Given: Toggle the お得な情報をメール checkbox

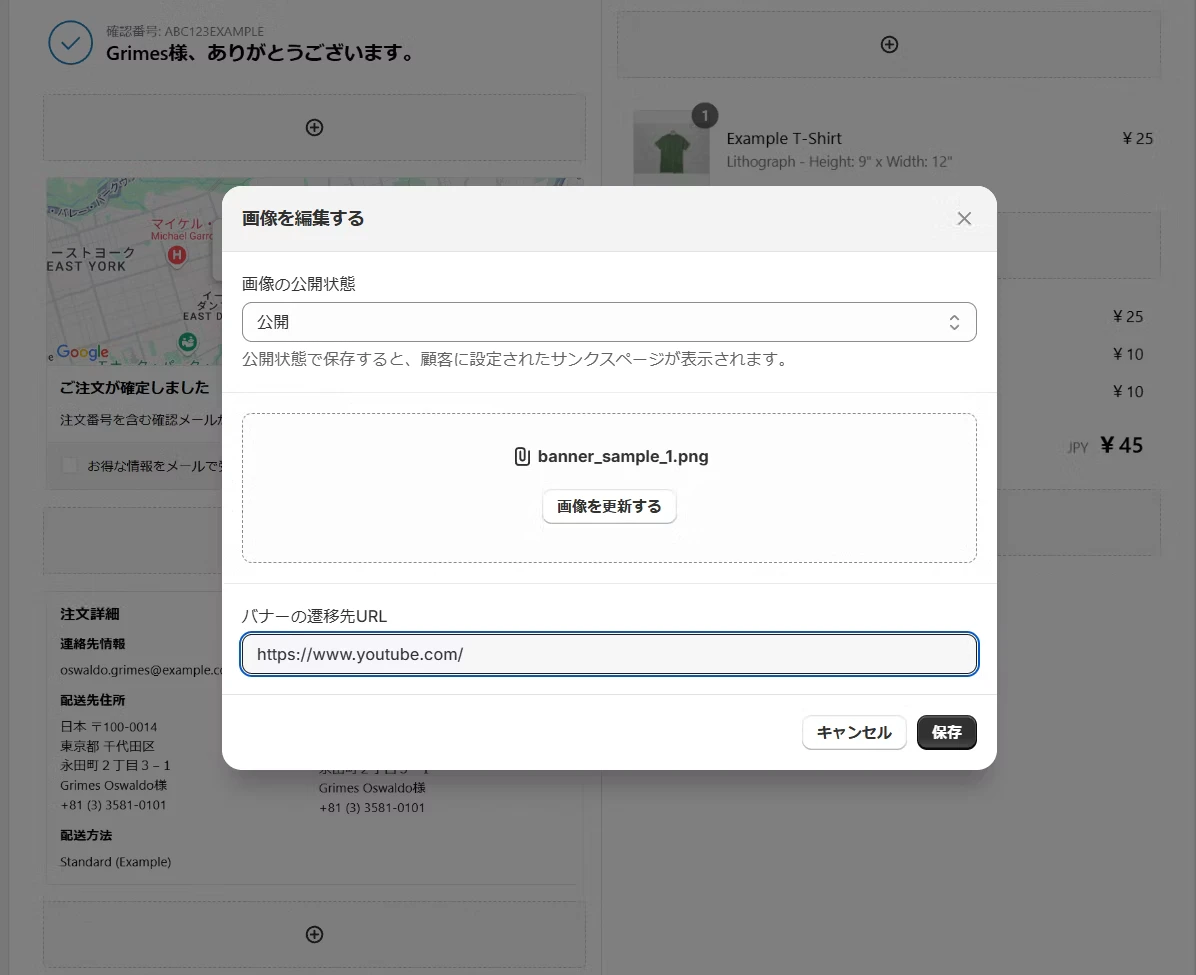Looking at the screenshot, I should coord(69,465).
